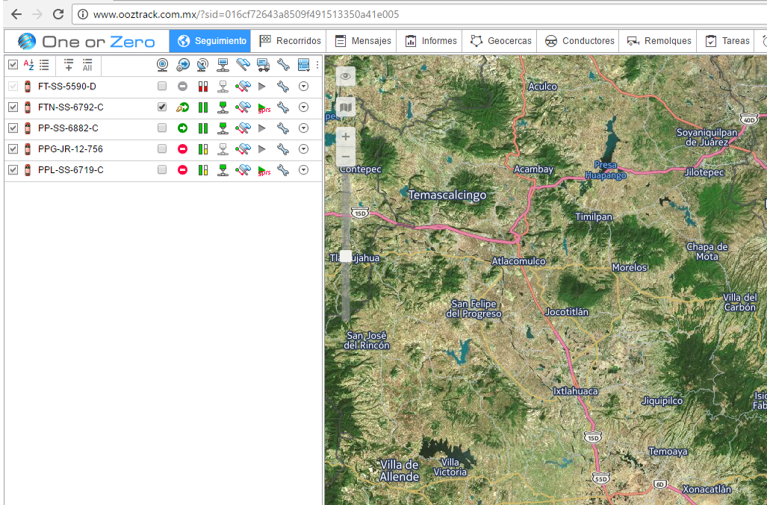Click the map zoom slider handle
767x505 pixels.
pyautogui.click(x=345, y=256)
